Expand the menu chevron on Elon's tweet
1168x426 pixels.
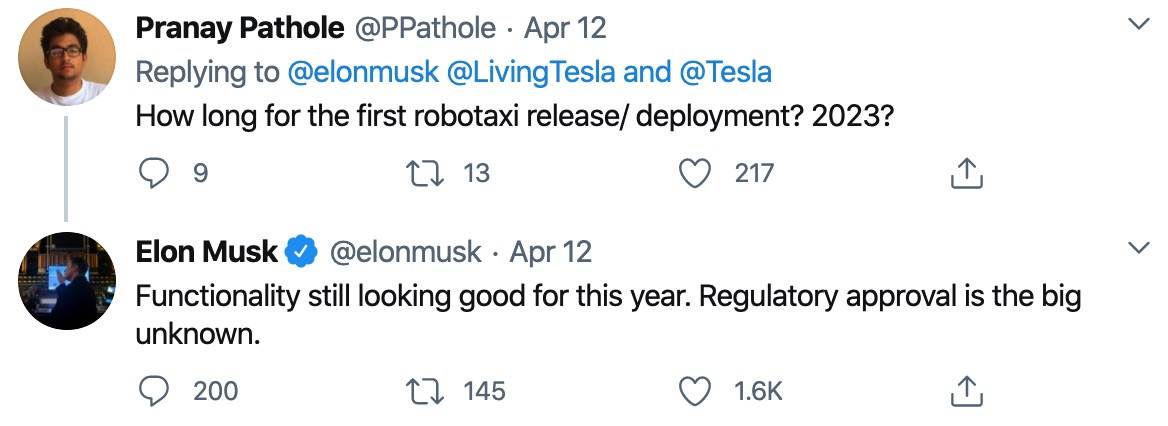tap(1138, 247)
